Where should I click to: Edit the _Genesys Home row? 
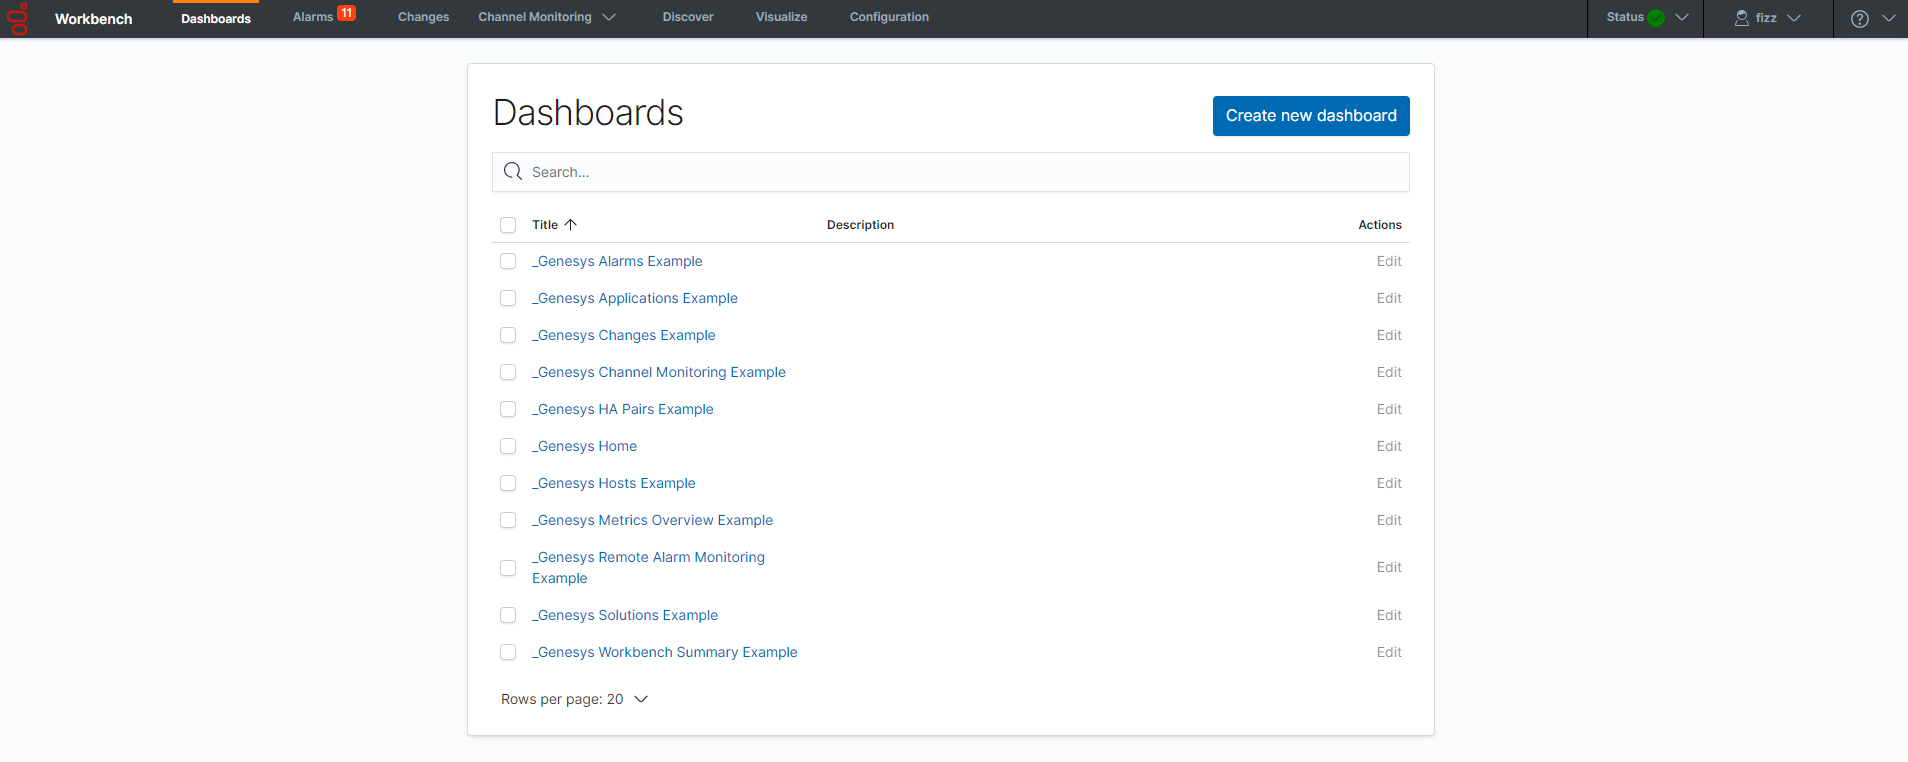(1389, 446)
